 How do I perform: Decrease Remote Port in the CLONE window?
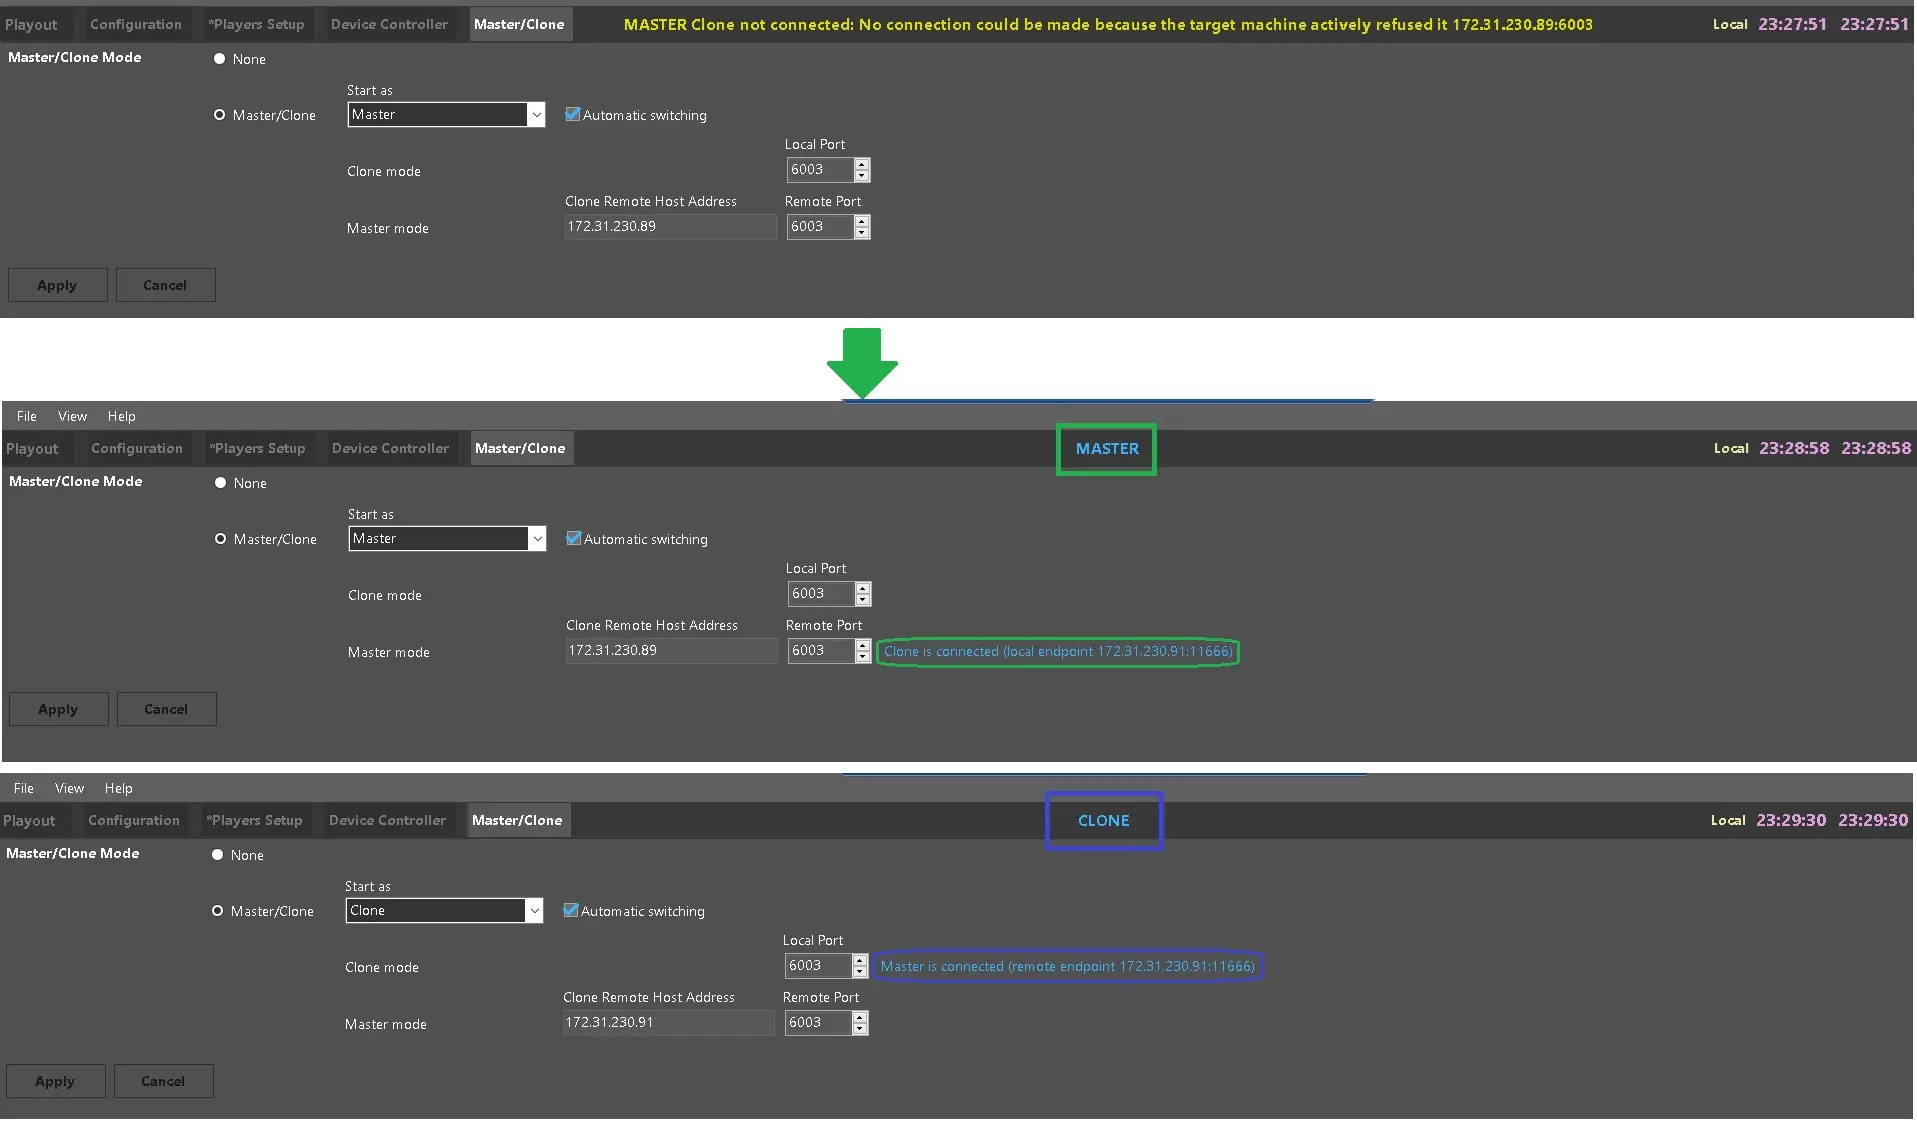pyautogui.click(x=860, y=1029)
